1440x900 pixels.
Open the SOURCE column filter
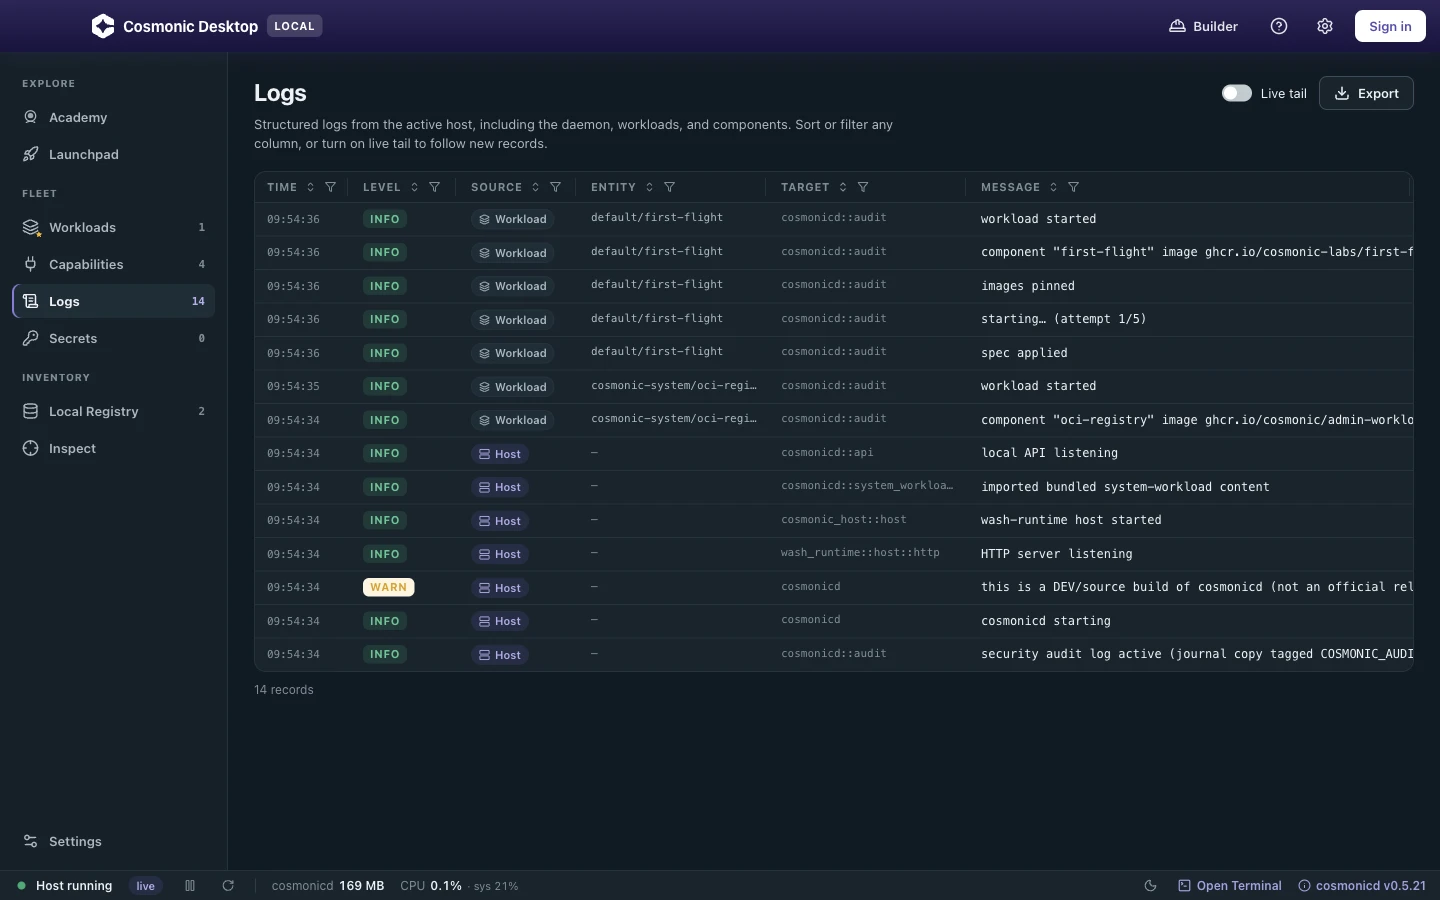pos(556,187)
